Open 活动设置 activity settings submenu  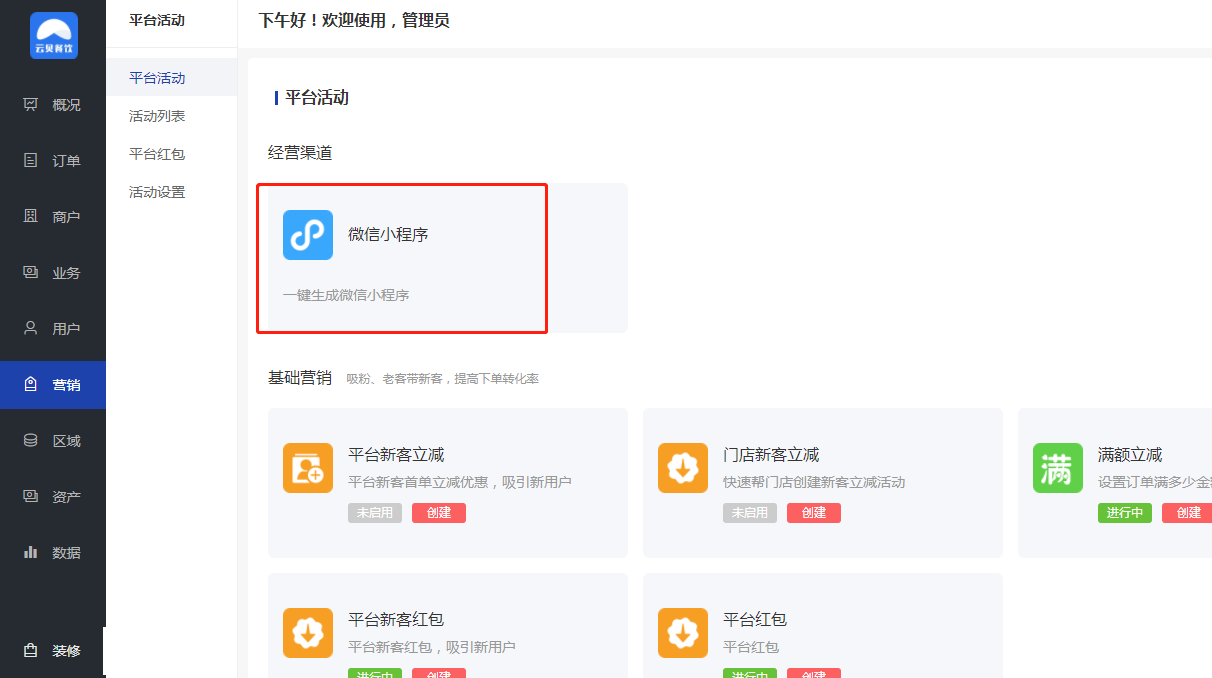[171, 192]
